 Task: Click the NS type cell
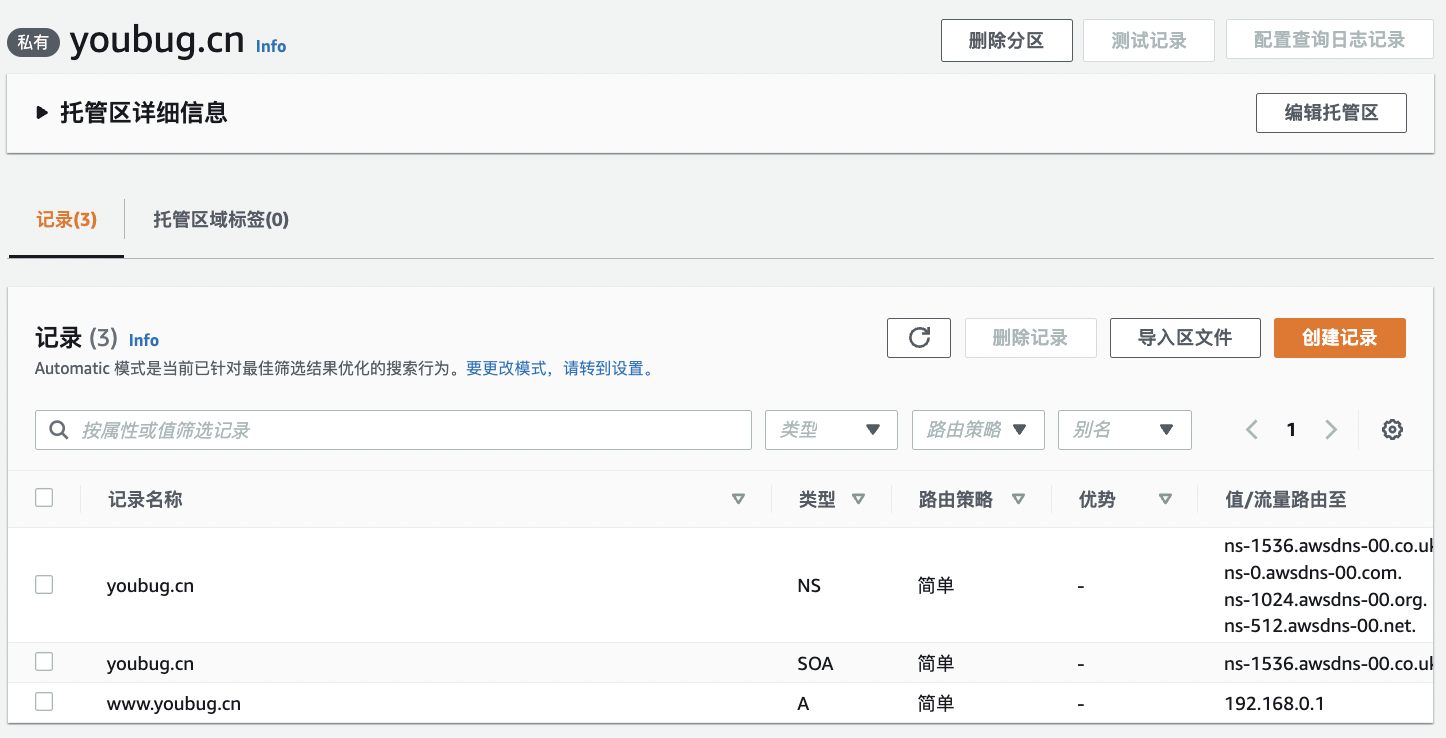809,586
